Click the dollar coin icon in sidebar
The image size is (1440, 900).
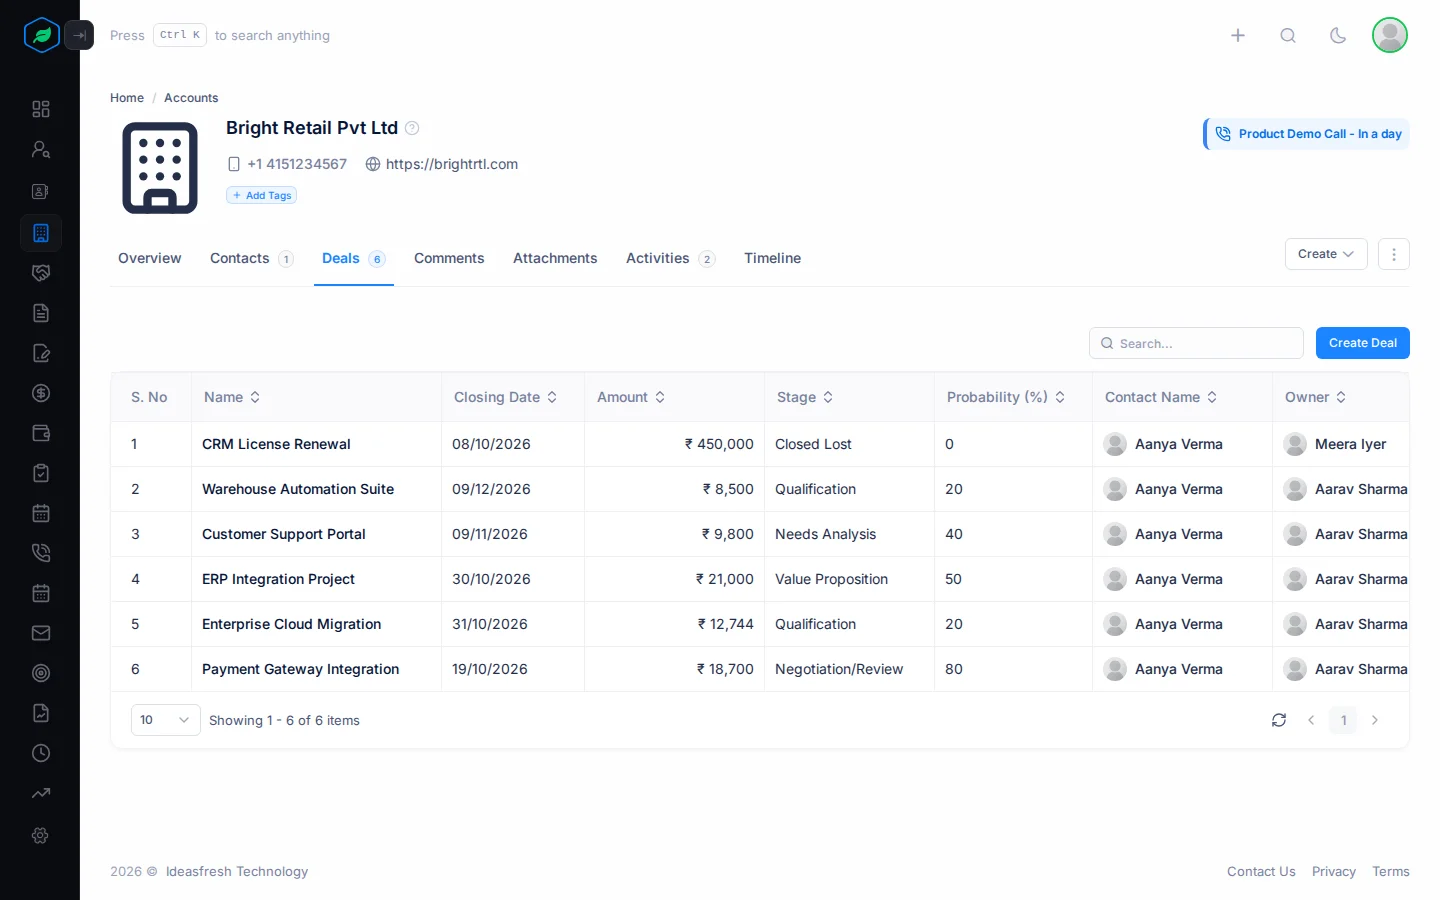point(41,393)
